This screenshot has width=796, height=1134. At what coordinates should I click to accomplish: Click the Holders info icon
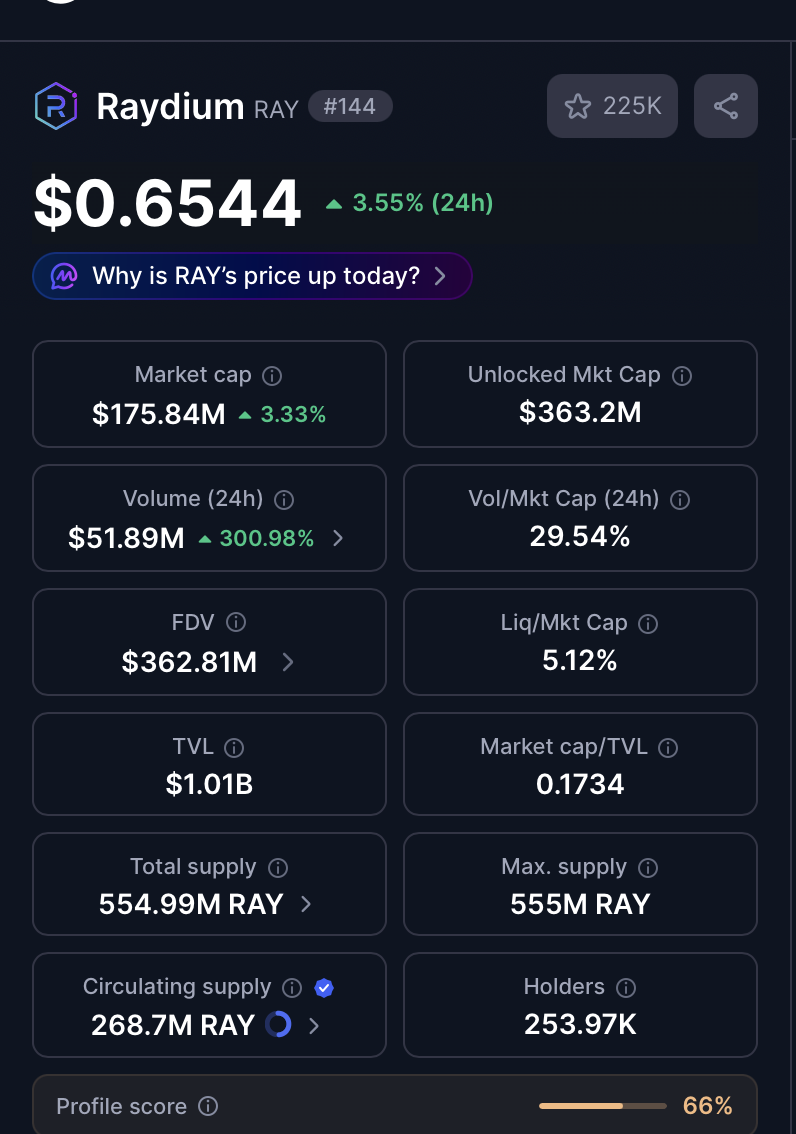pos(625,987)
